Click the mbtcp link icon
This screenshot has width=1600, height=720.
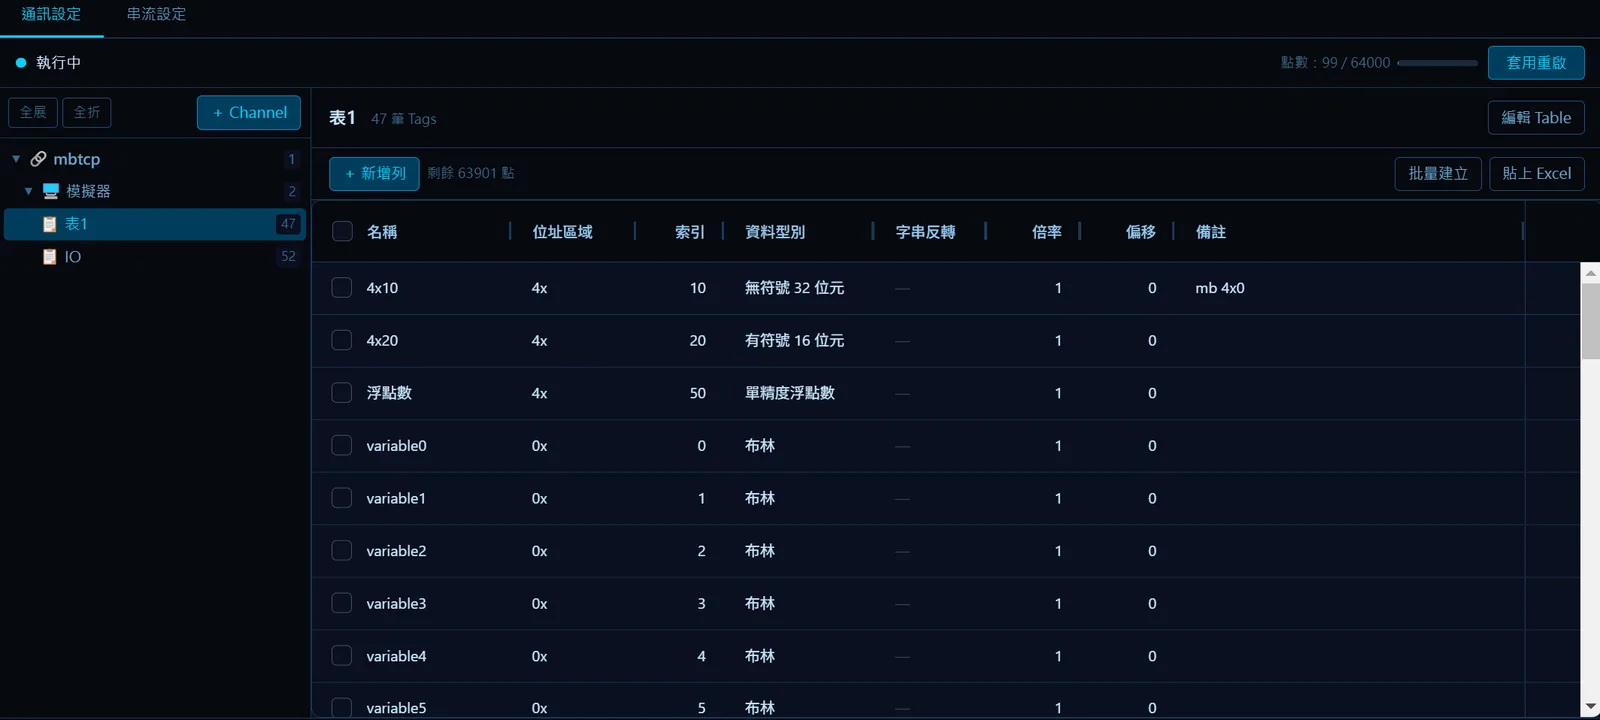click(38, 159)
